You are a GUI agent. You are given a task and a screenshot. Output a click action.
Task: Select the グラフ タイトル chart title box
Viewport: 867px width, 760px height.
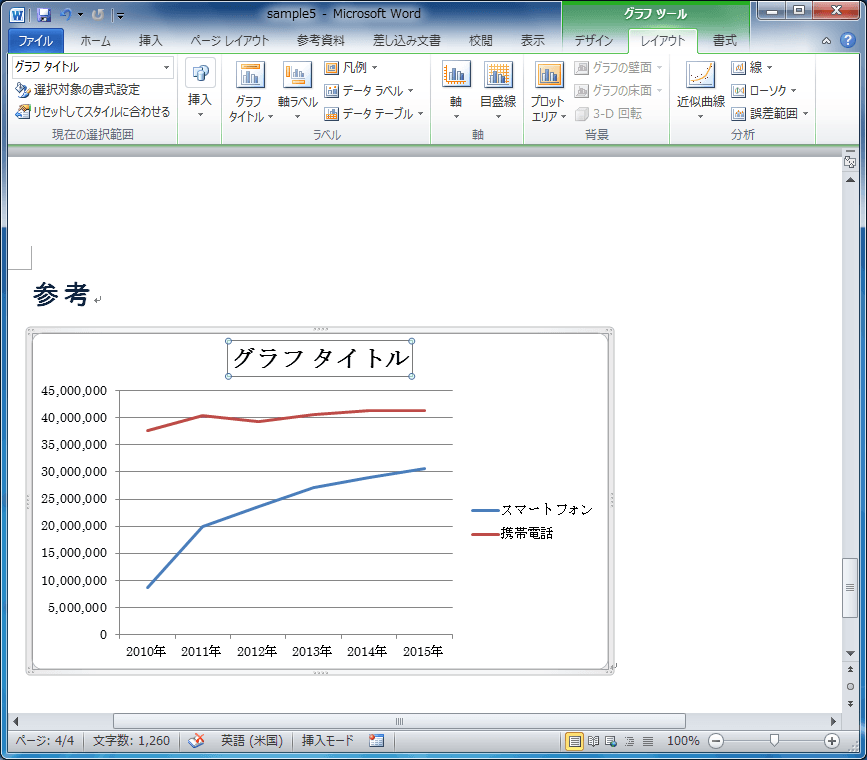(320, 358)
